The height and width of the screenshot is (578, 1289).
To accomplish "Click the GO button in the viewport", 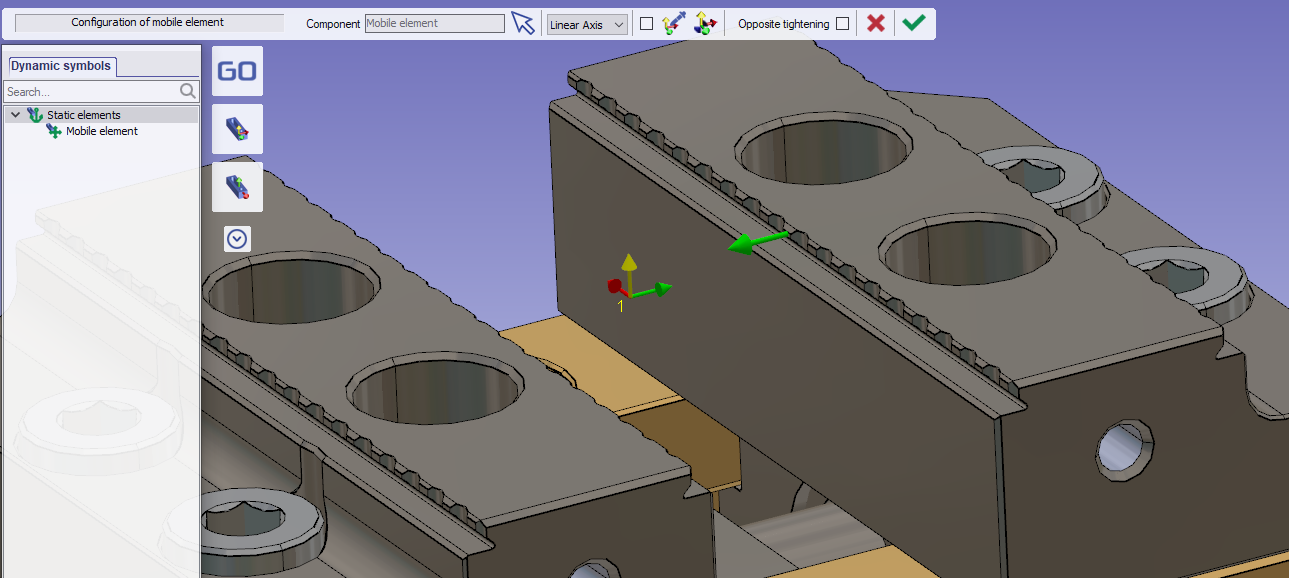I will 237,71.
